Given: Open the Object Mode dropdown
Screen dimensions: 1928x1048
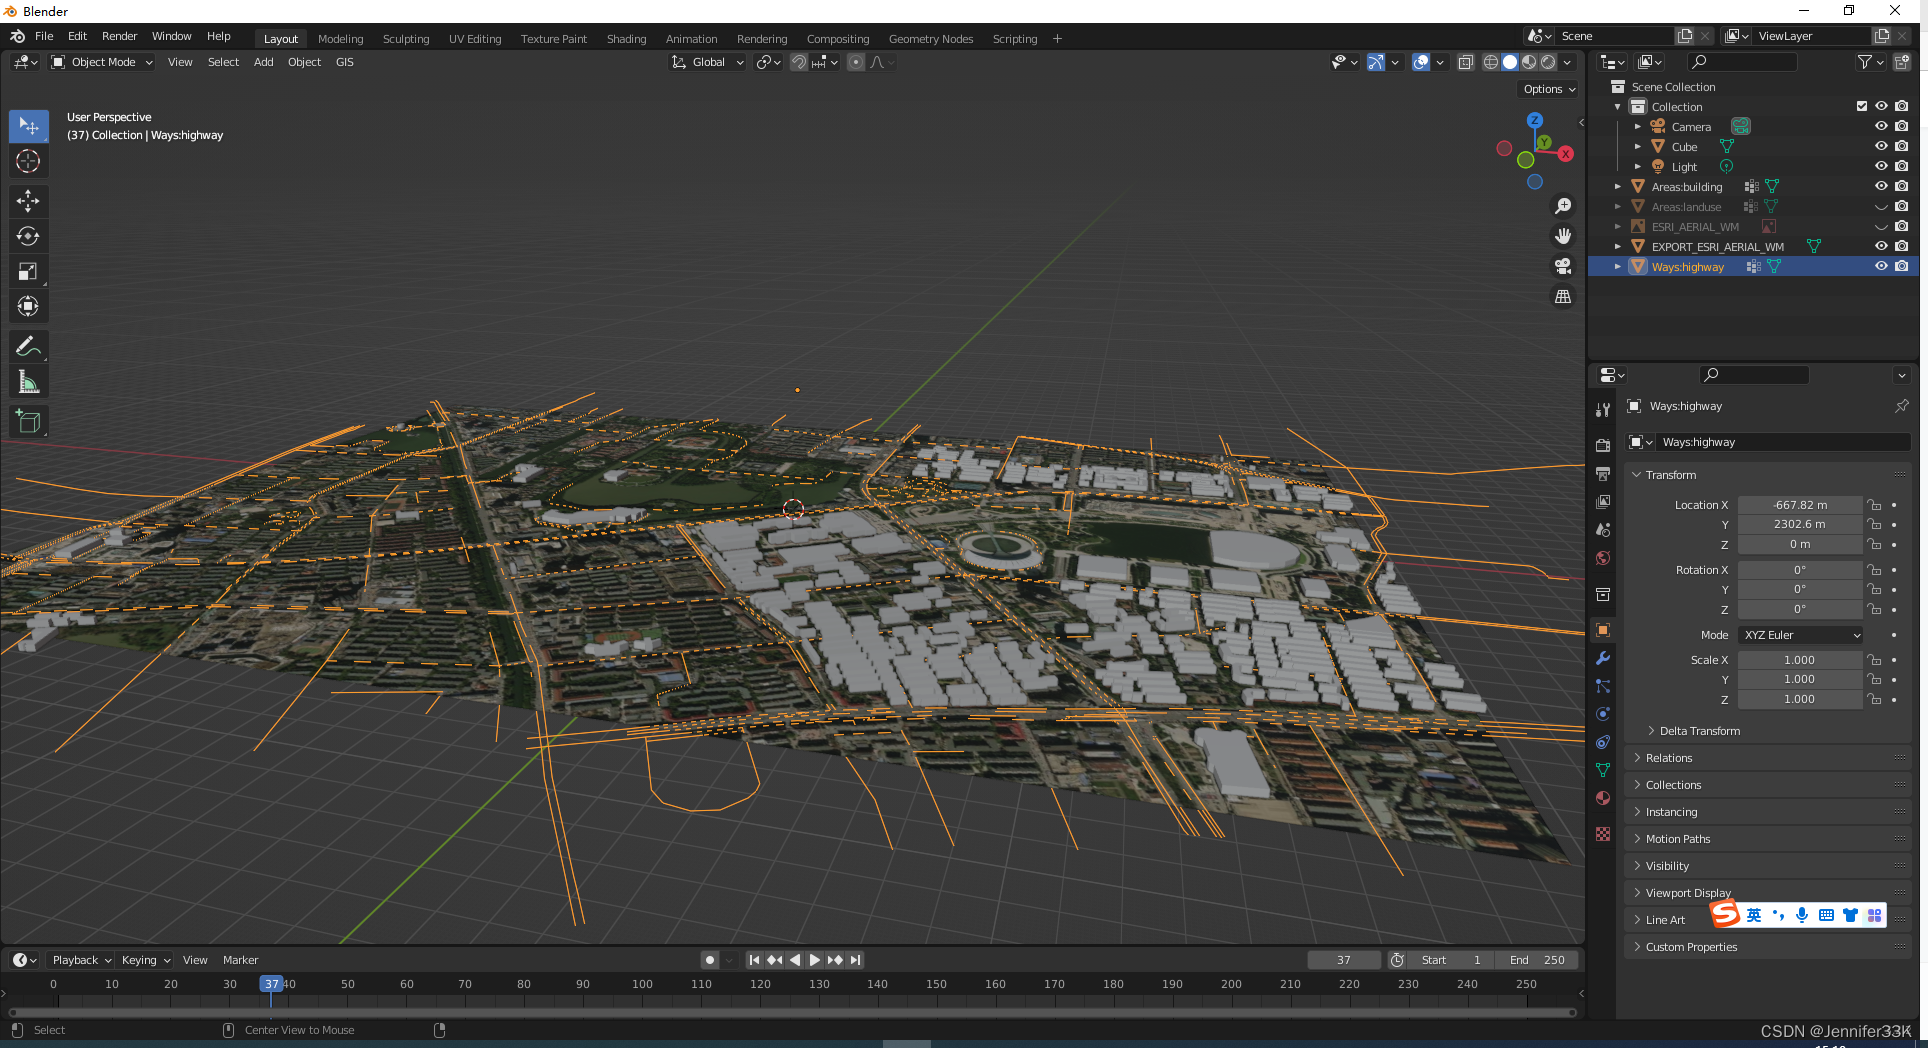Looking at the screenshot, I should [102, 62].
